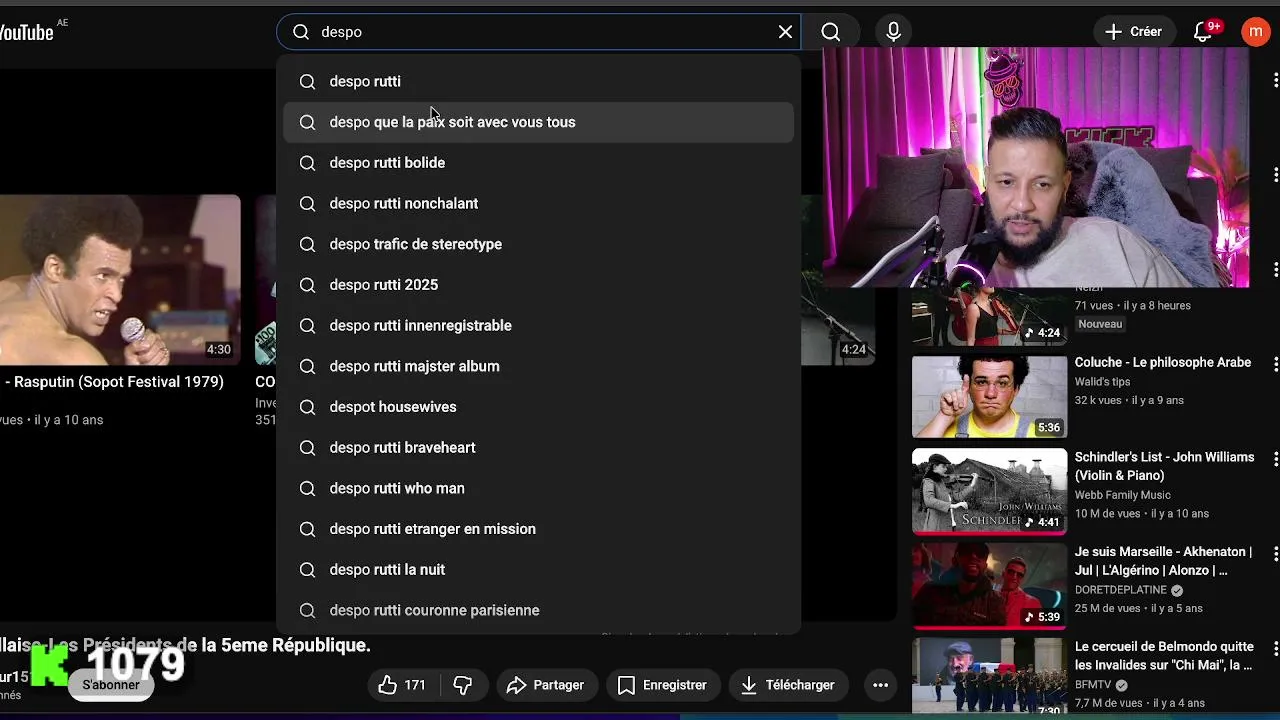
Task: Open options menu for Je suis Marseille video
Action: (1276, 553)
